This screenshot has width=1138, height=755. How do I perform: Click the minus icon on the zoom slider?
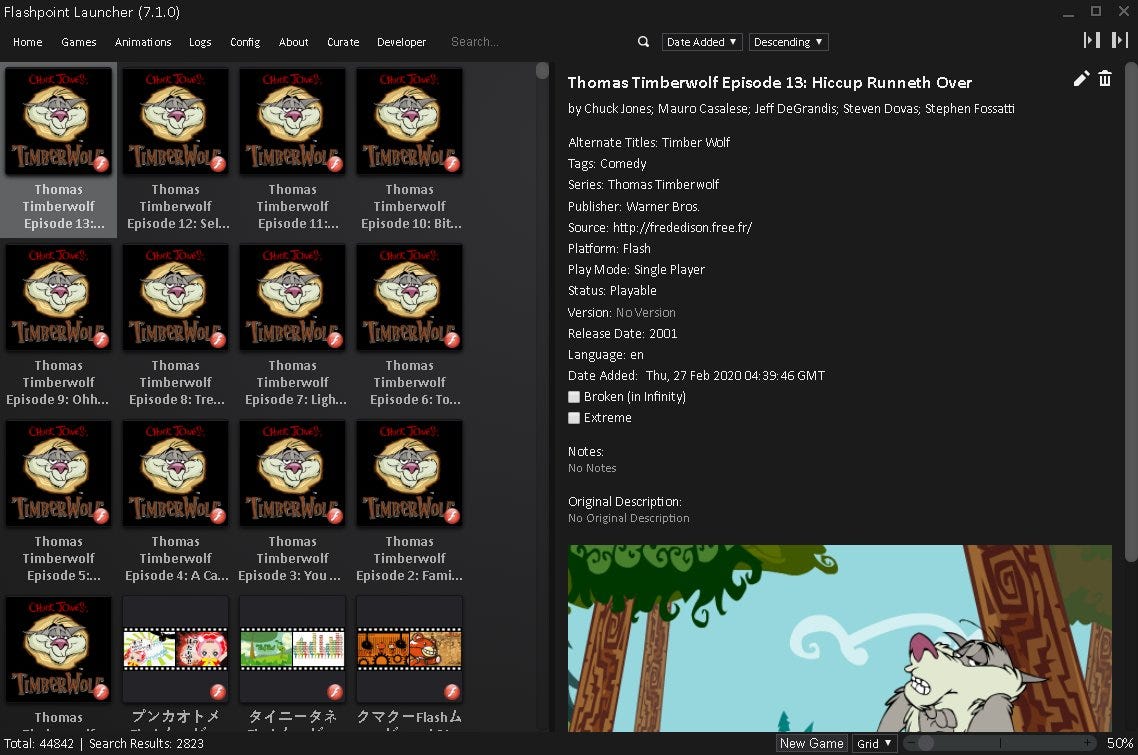[x=911, y=743]
